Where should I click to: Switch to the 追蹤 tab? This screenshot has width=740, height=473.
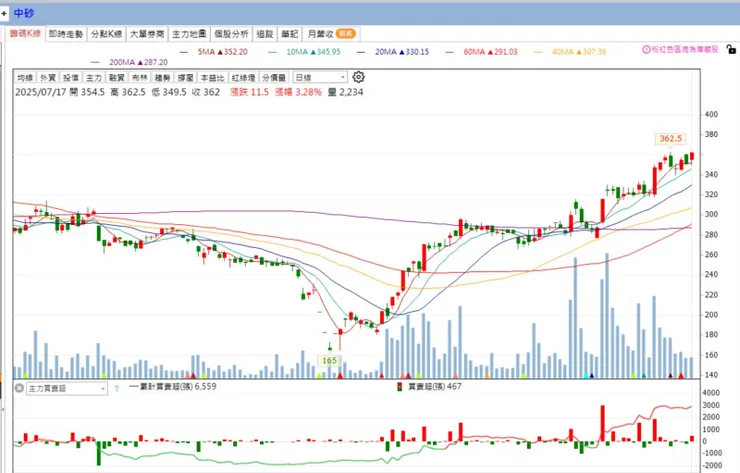(265, 34)
